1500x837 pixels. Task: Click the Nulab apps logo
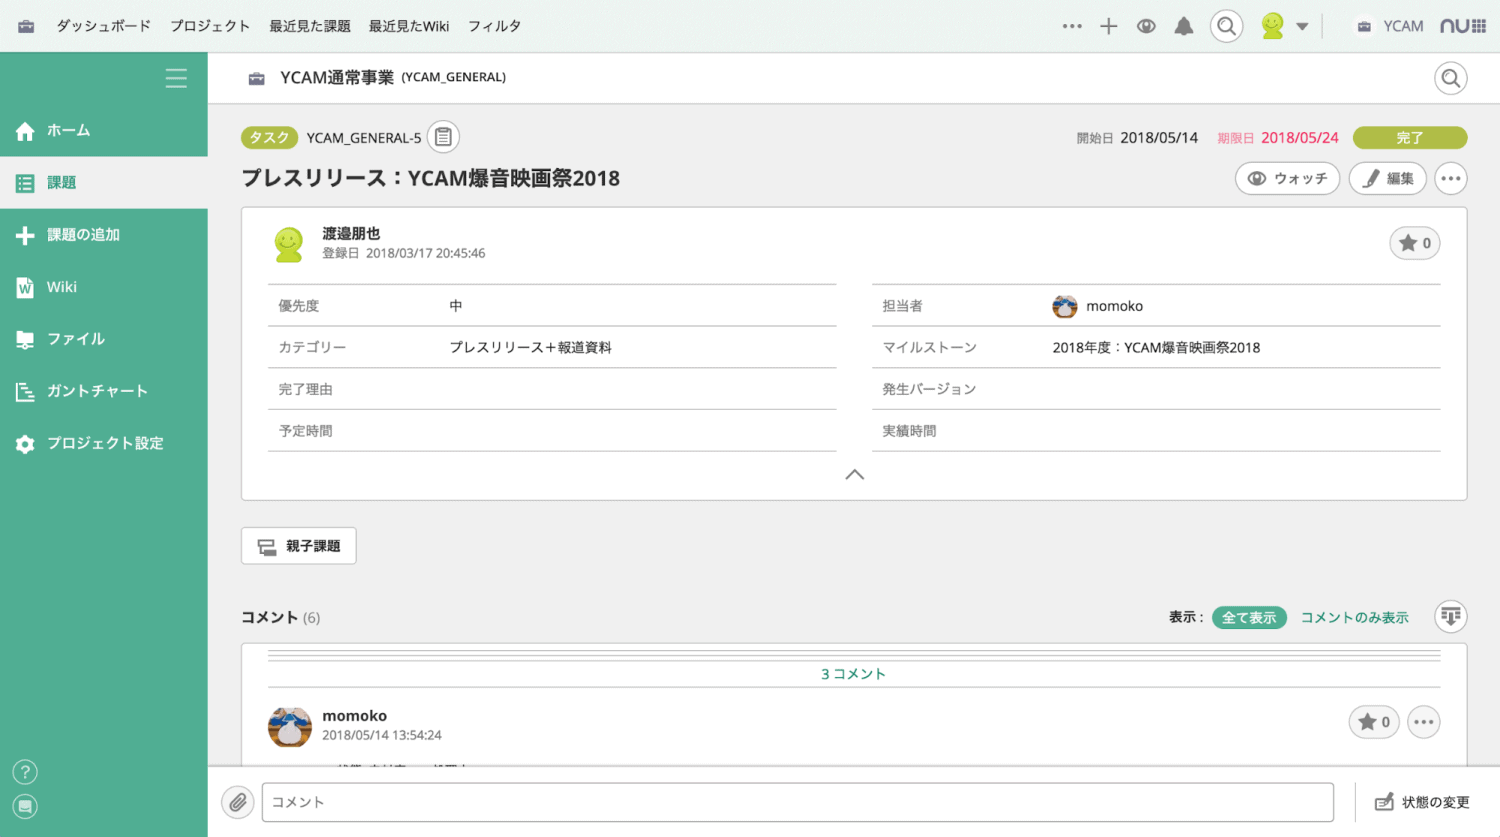point(1463,26)
